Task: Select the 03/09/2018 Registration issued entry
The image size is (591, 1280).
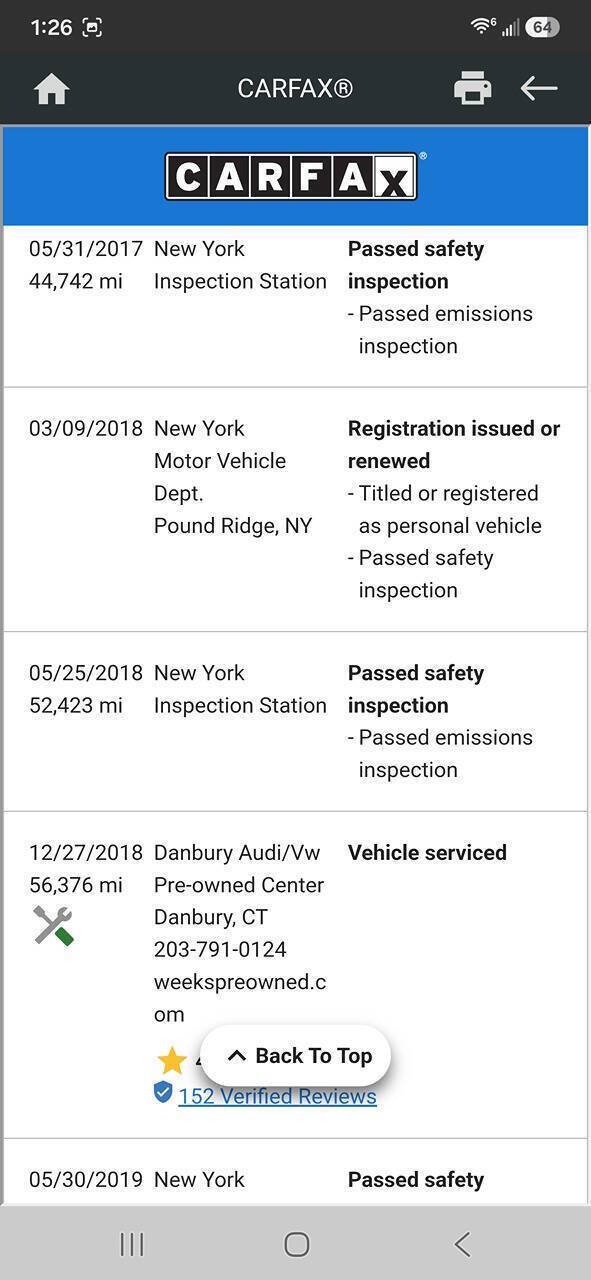Action: point(295,509)
